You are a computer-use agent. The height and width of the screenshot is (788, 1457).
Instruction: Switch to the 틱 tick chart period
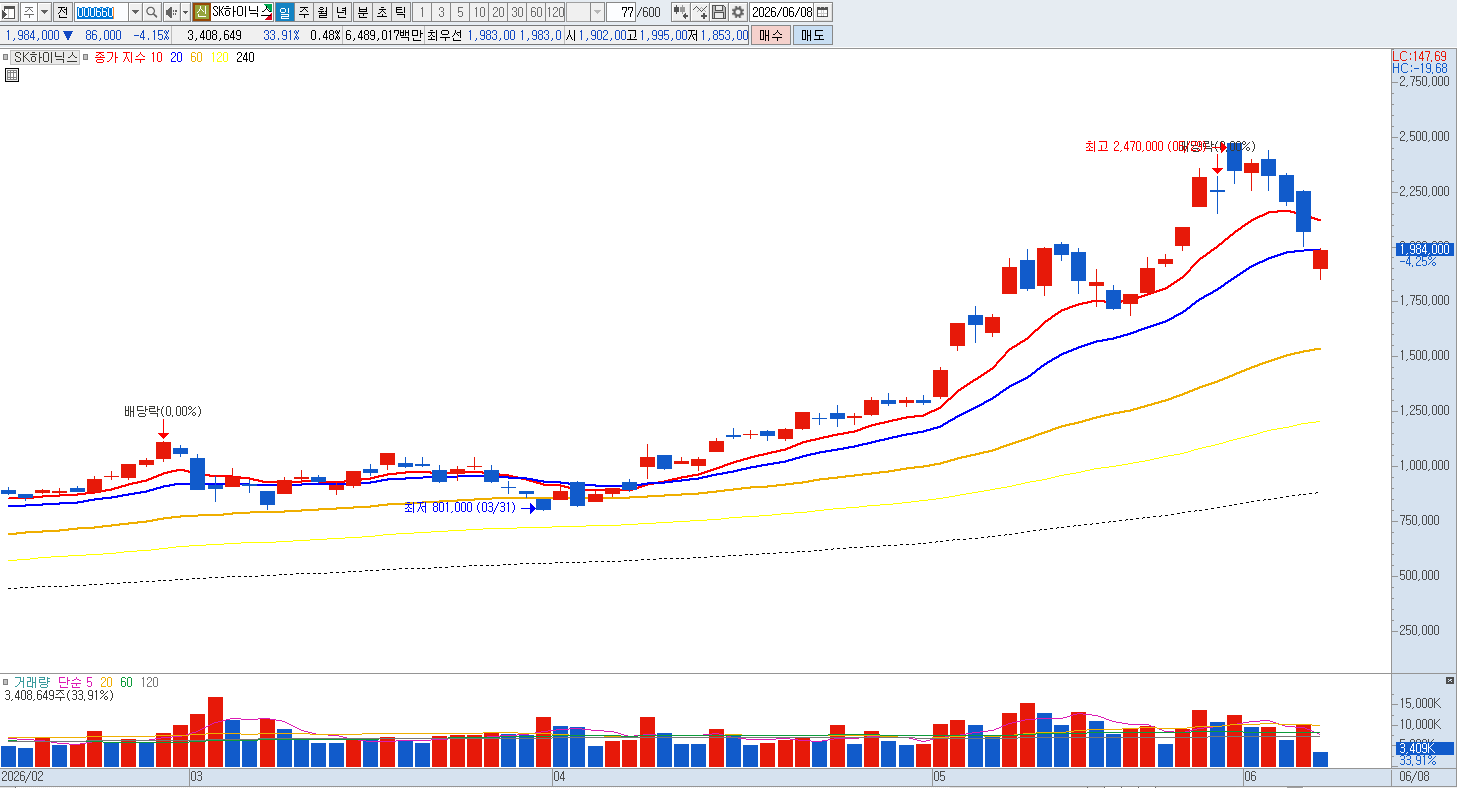tap(401, 12)
